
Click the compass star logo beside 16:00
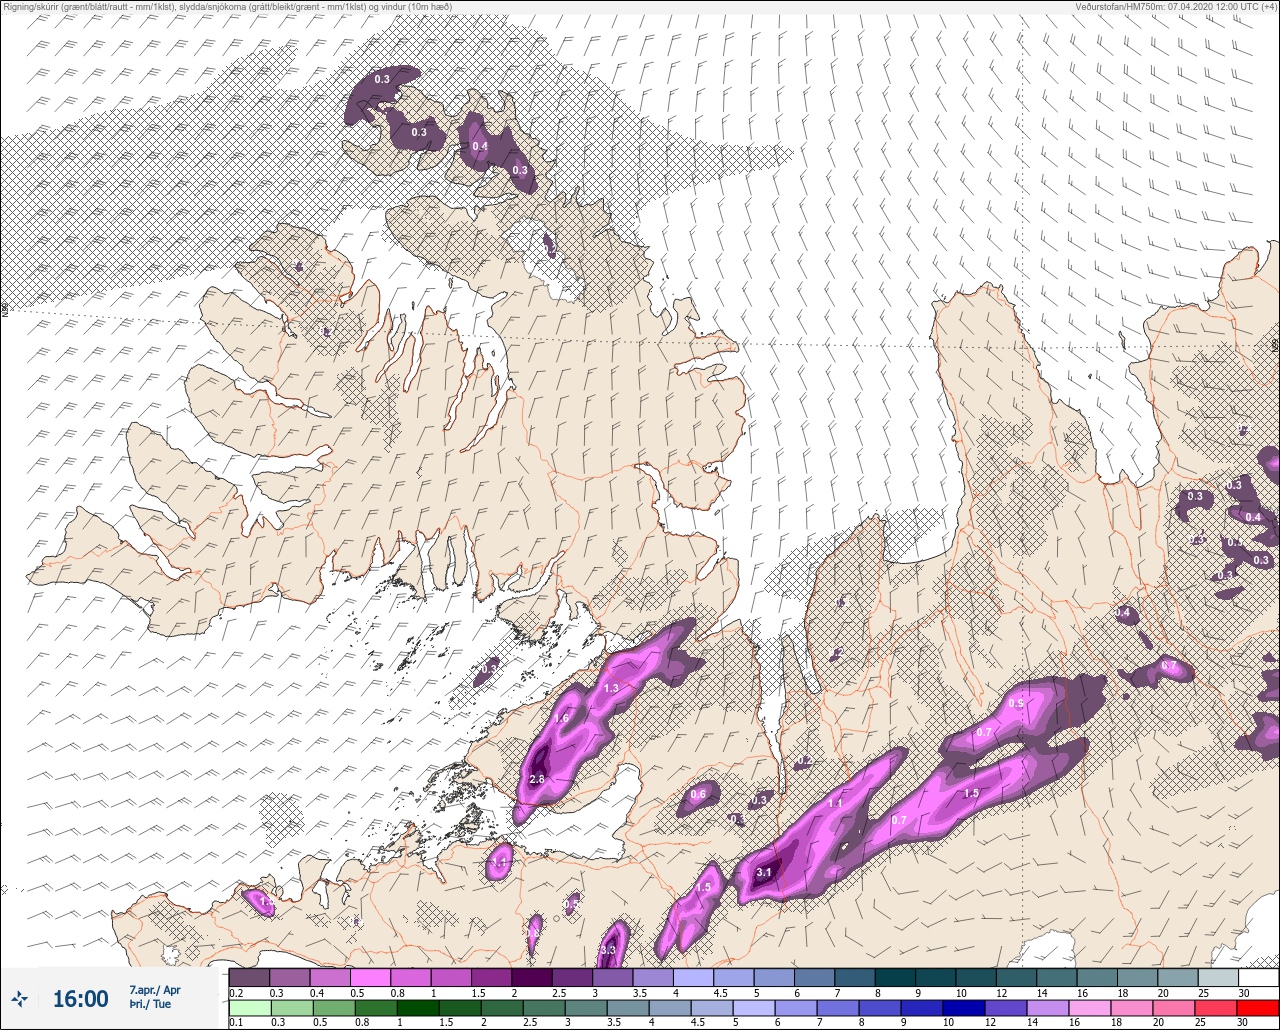point(20,999)
